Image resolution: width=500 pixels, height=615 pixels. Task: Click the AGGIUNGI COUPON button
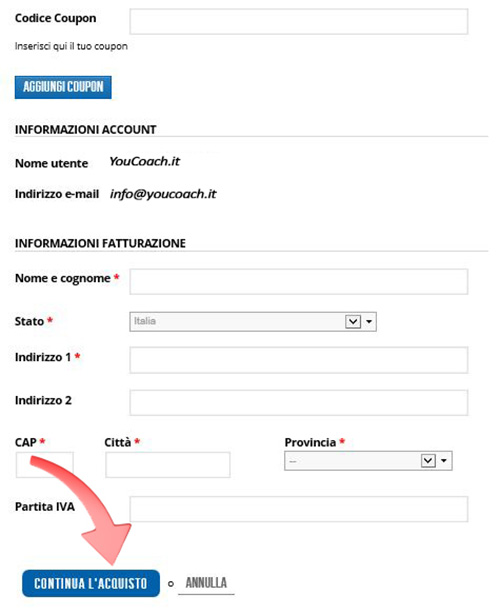[63, 87]
